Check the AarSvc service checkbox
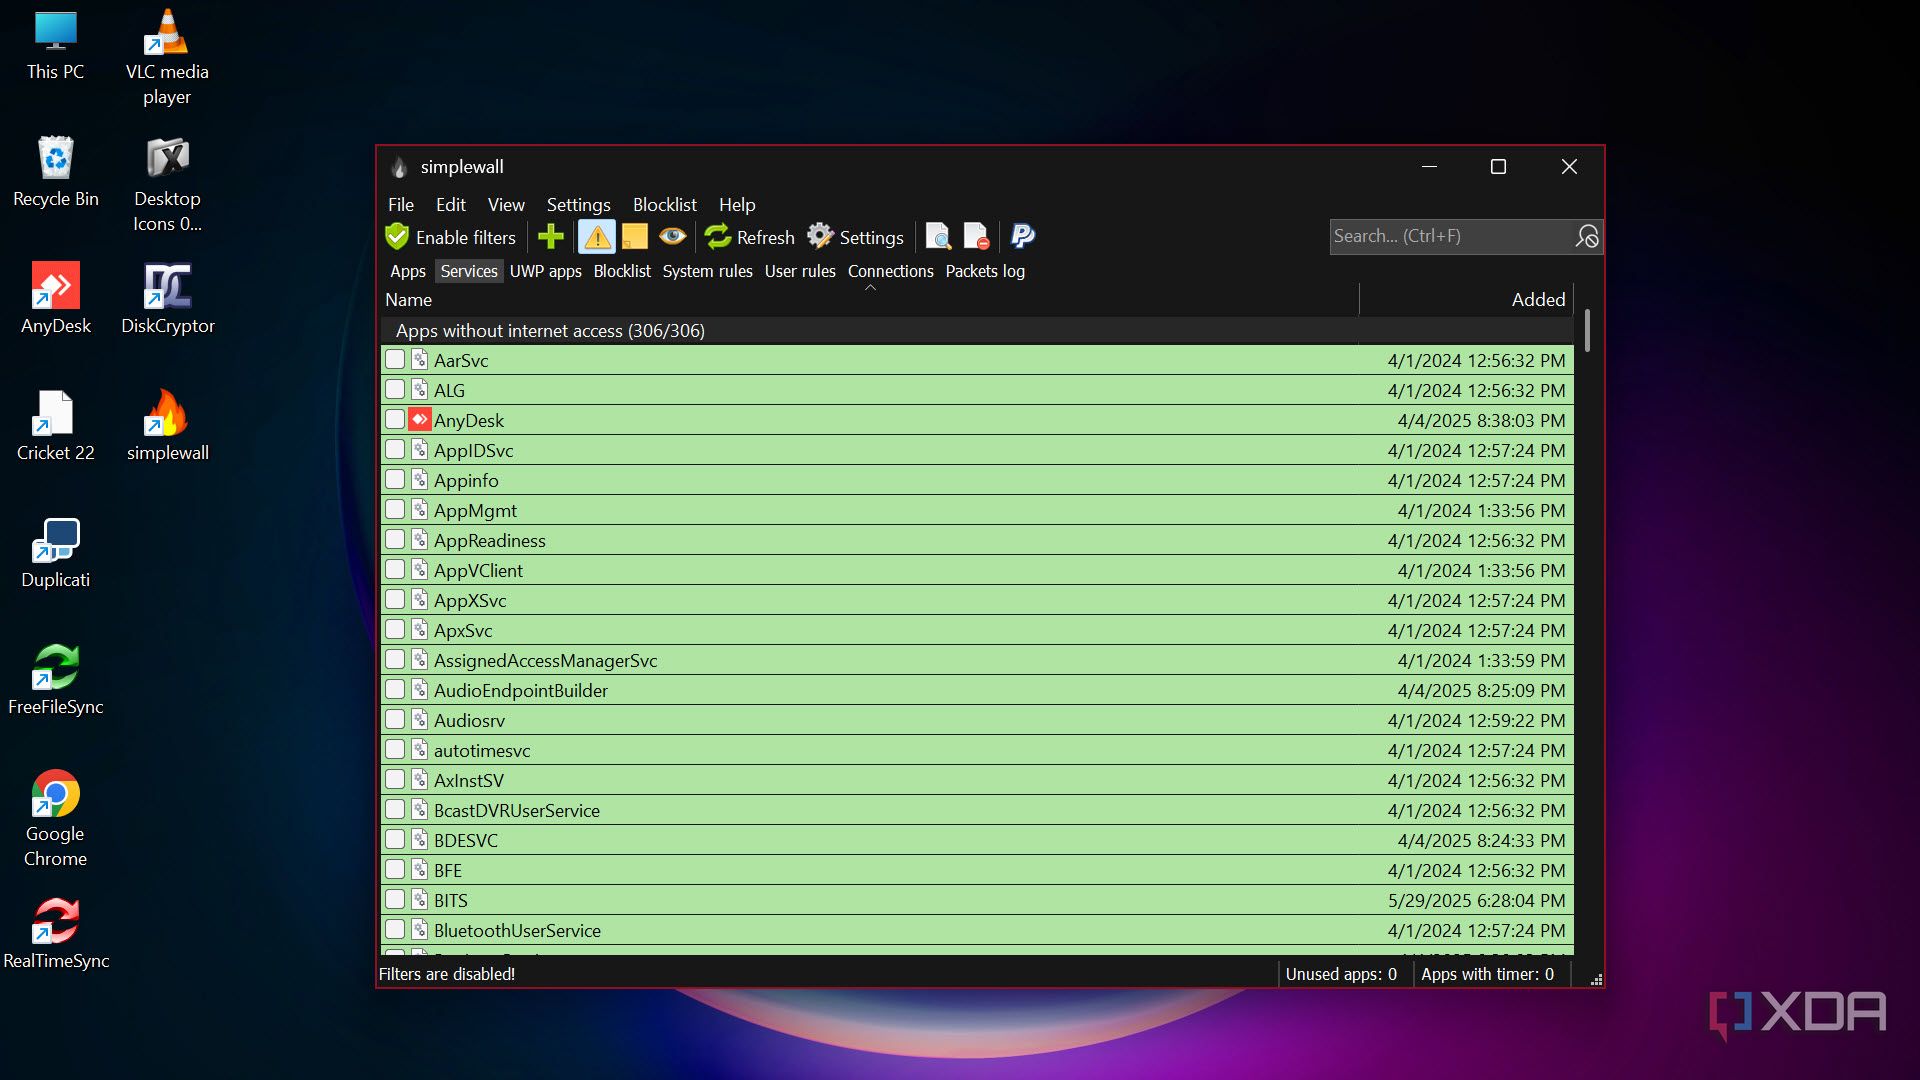1920x1080 pixels. click(x=395, y=359)
